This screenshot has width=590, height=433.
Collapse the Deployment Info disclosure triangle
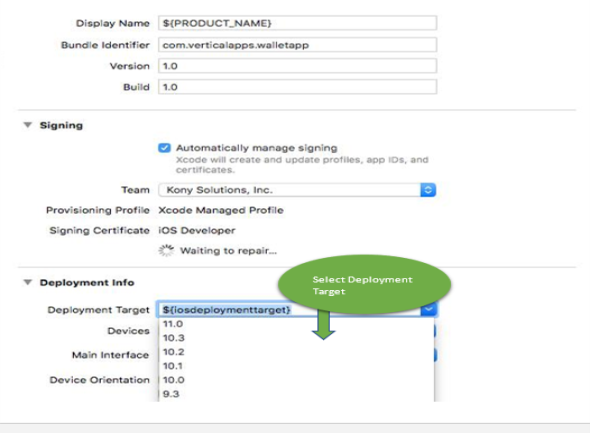click(x=28, y=282)
